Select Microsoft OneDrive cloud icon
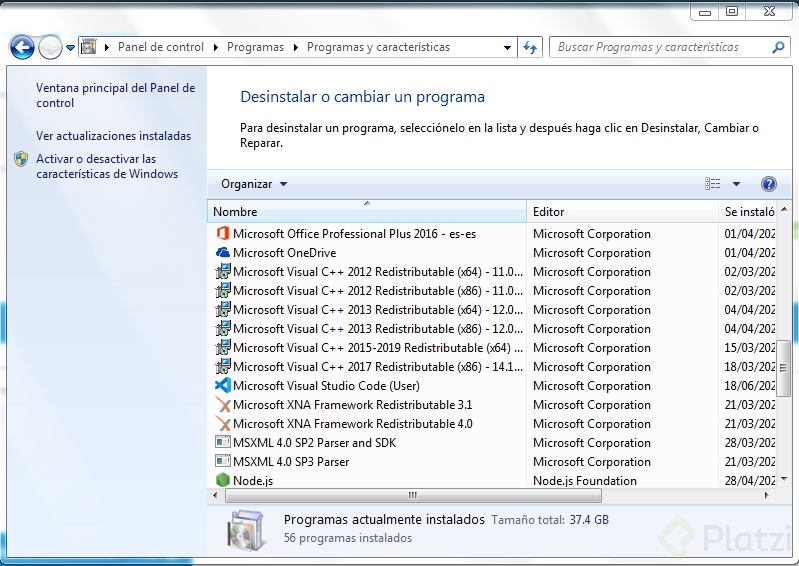Viewport: 799px width, 566px height. coord(223,252)
